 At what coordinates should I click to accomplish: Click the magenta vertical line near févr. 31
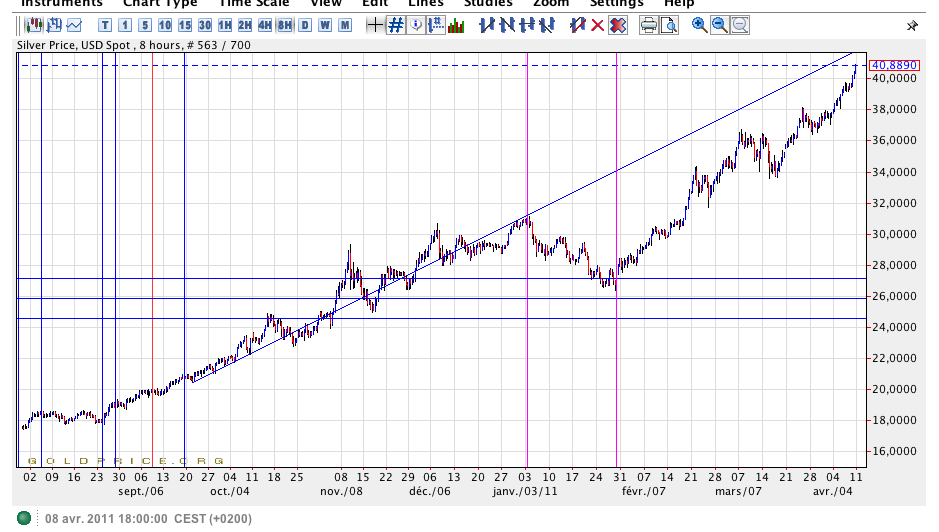tap(616, 259)
